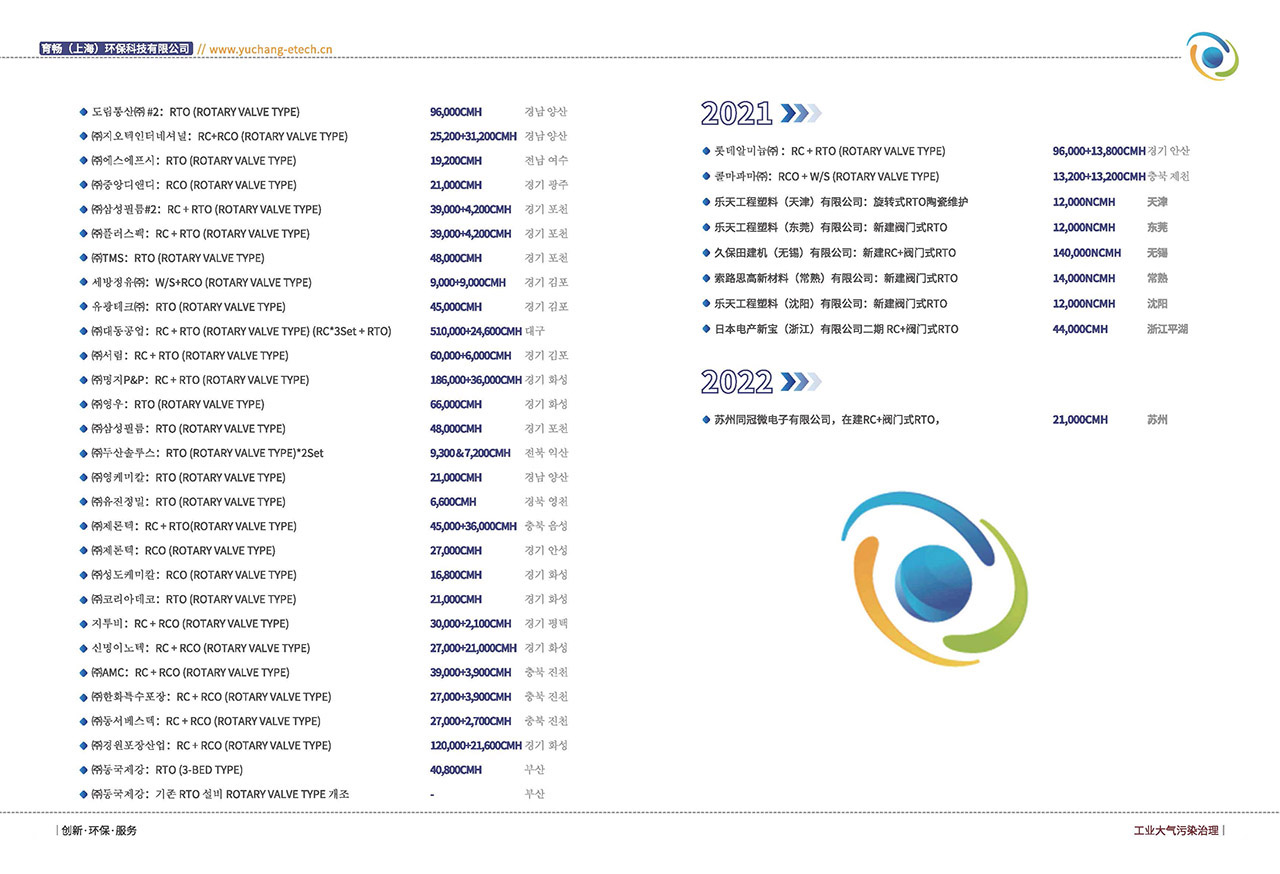Image resolution: width=1280 pixels, height=874 pixels.
Task: Click the 66,000CMH capacity value
Action: (456, 404)
